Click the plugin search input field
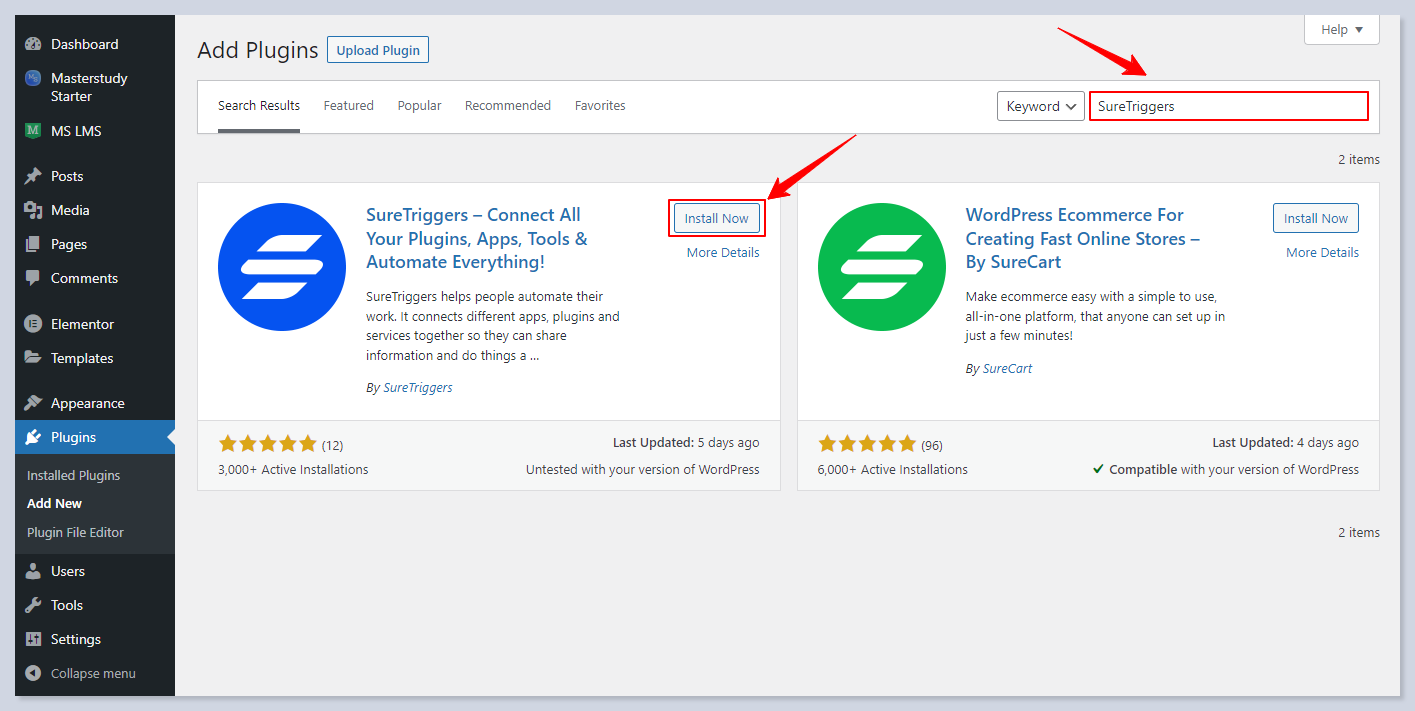1415x711 pixels. click(x=1228, y=106)
